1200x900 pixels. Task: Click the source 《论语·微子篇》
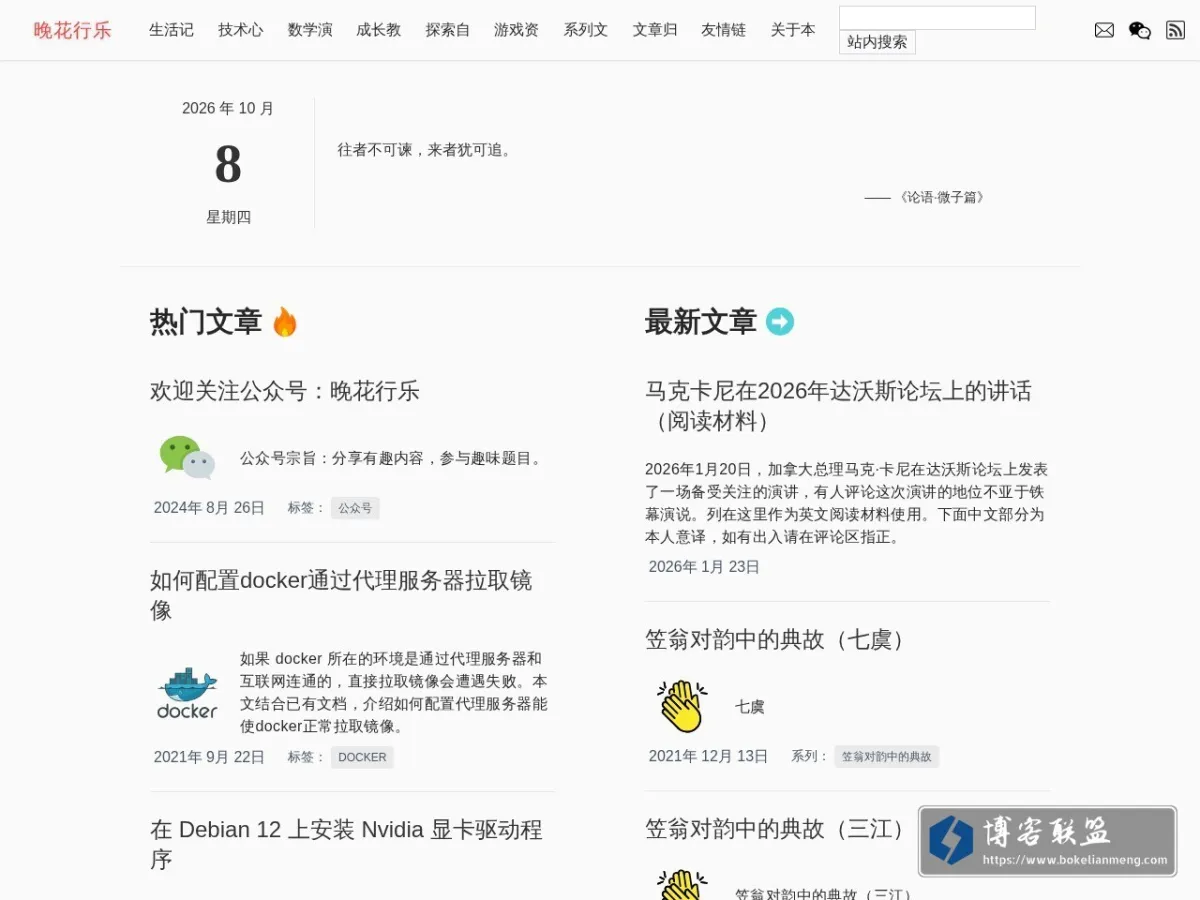pyautogui.click(x=941, y=197)
